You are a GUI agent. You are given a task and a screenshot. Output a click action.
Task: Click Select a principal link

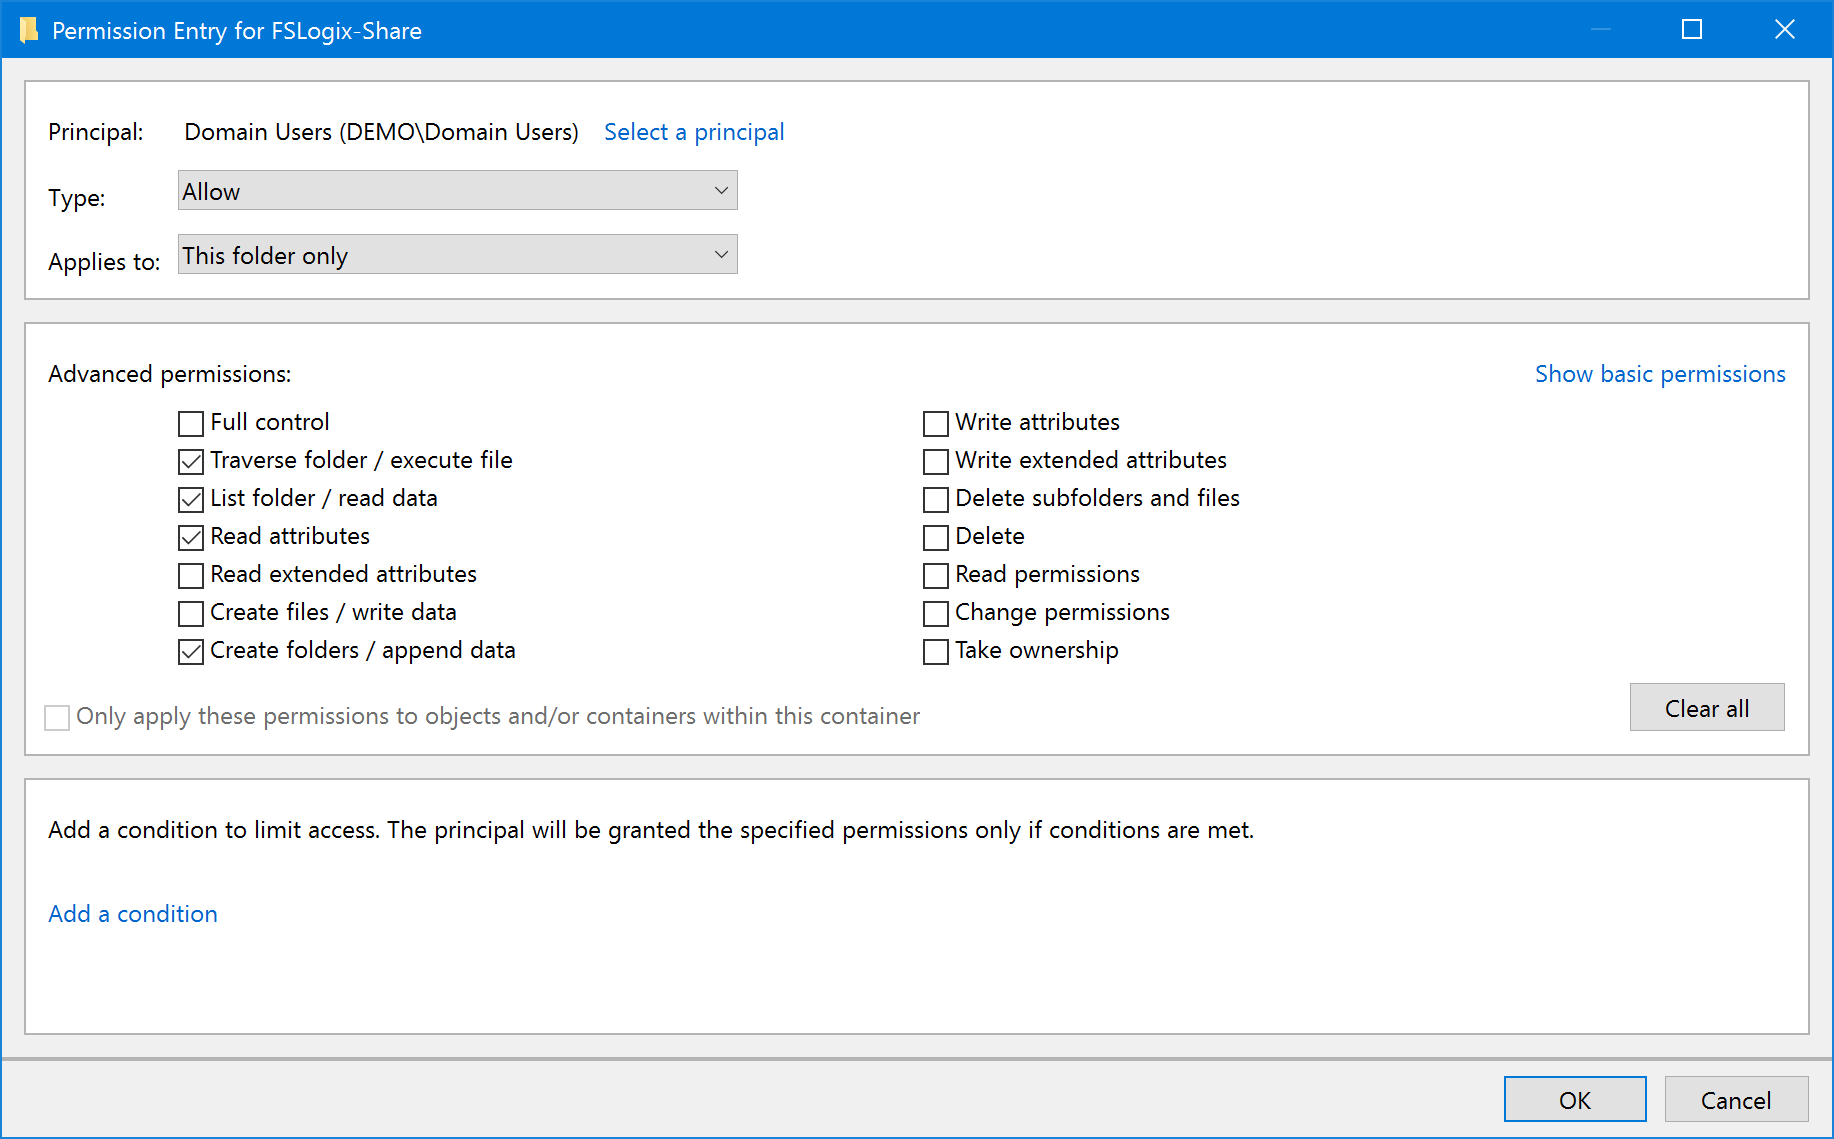coord(694,131)
